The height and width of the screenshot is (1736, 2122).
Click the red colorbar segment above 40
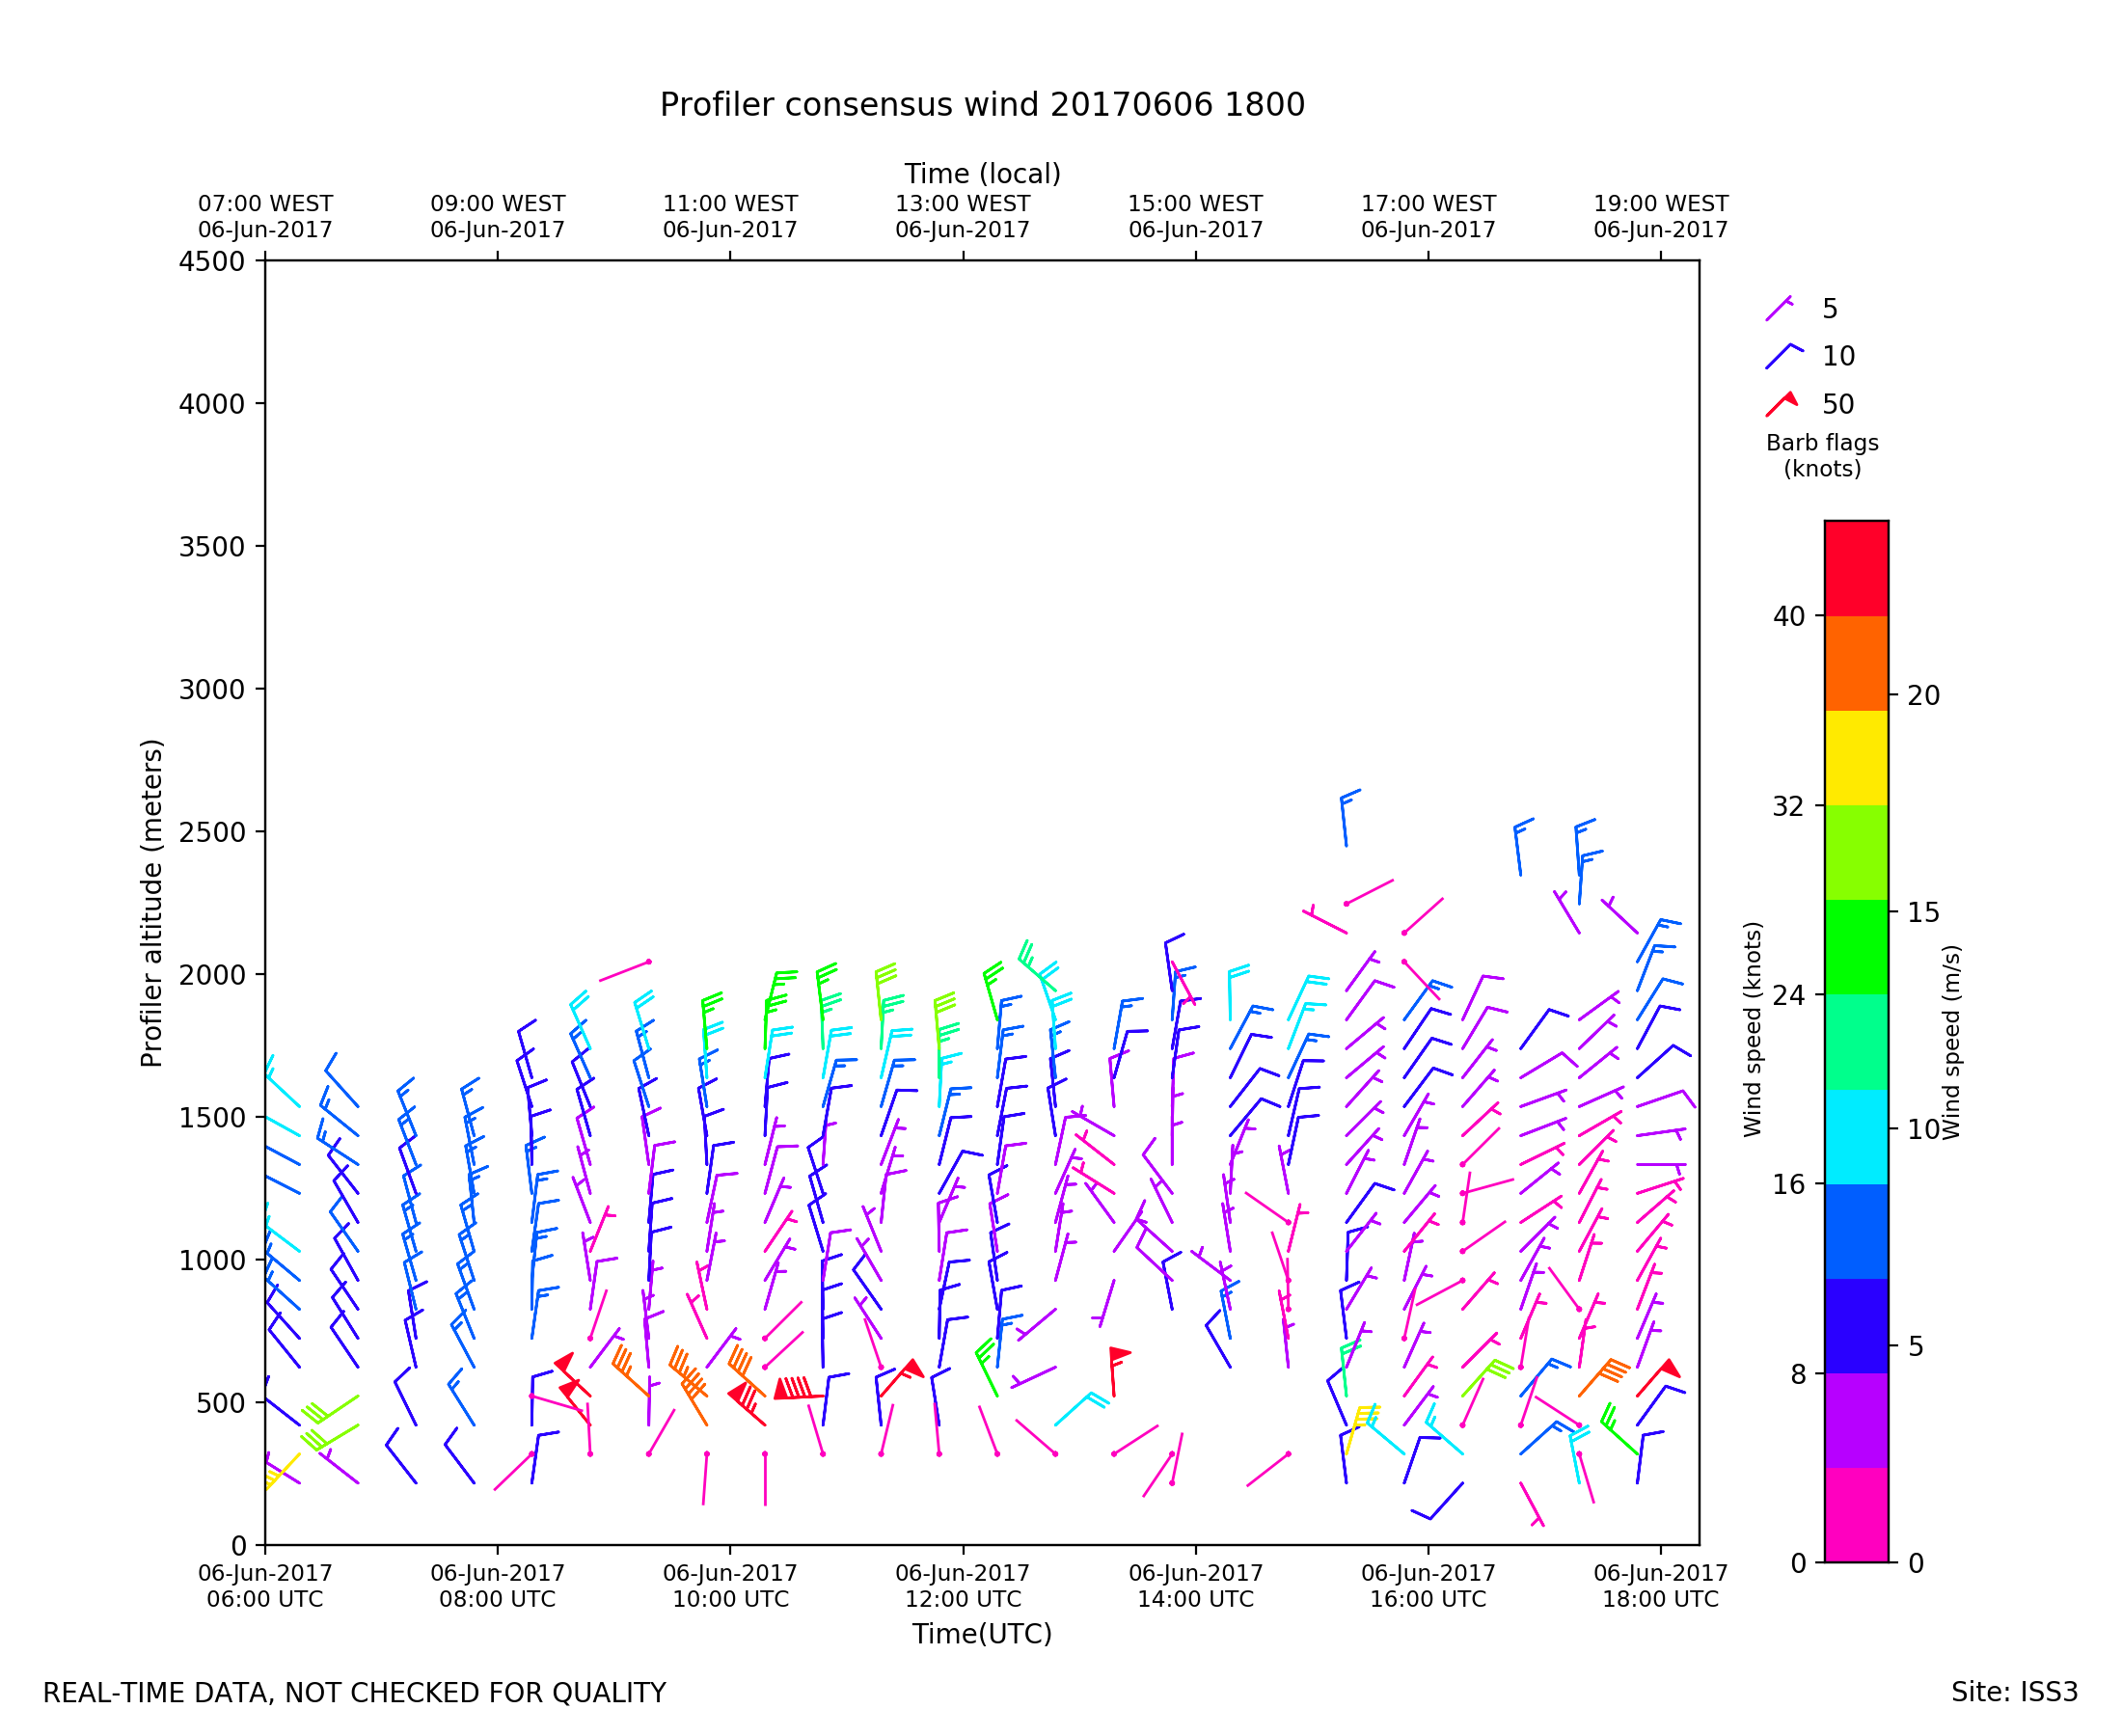point(1856,568)
